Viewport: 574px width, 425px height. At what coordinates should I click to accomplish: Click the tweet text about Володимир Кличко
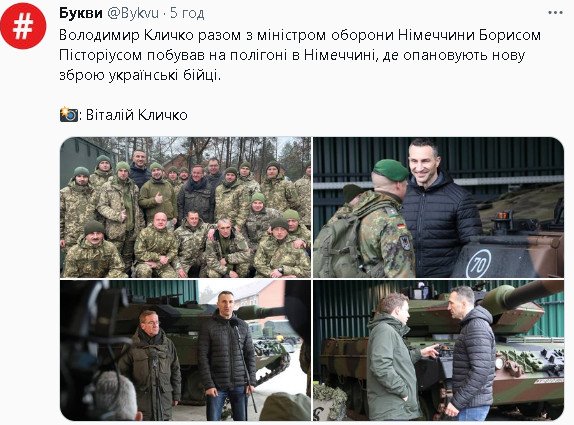coord(300,55)
